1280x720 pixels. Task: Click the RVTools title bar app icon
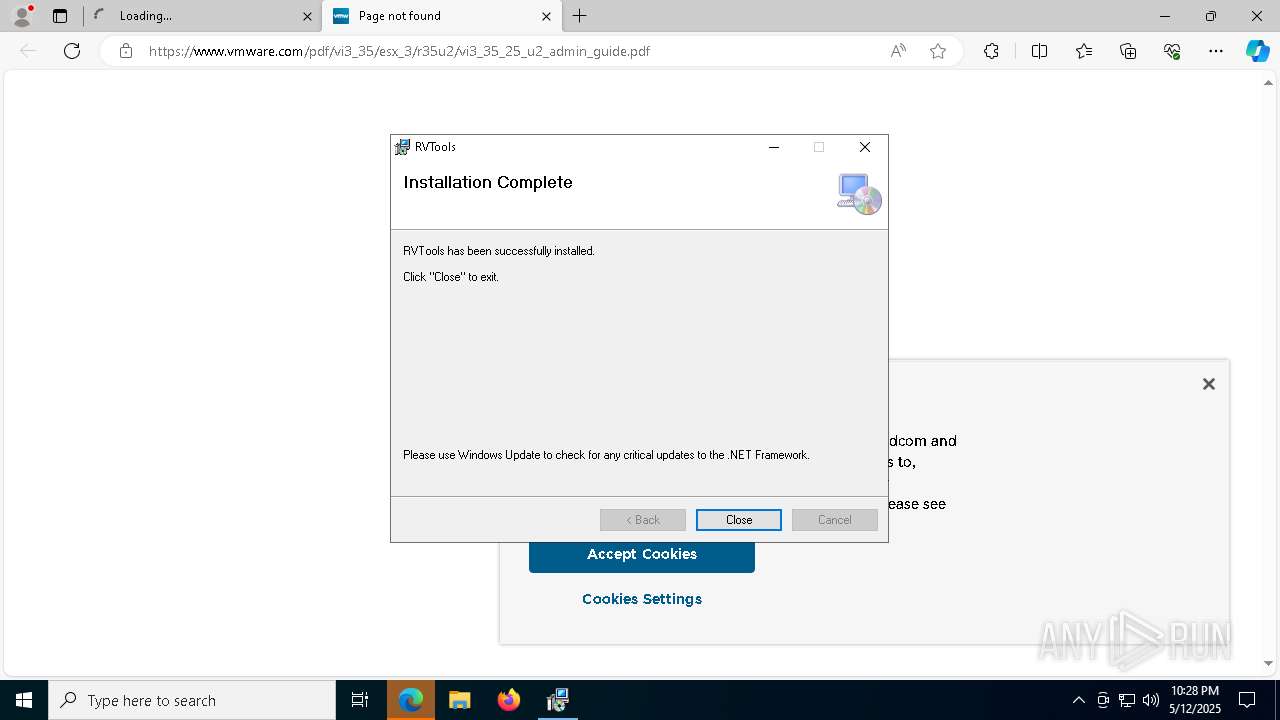(402, 147)
